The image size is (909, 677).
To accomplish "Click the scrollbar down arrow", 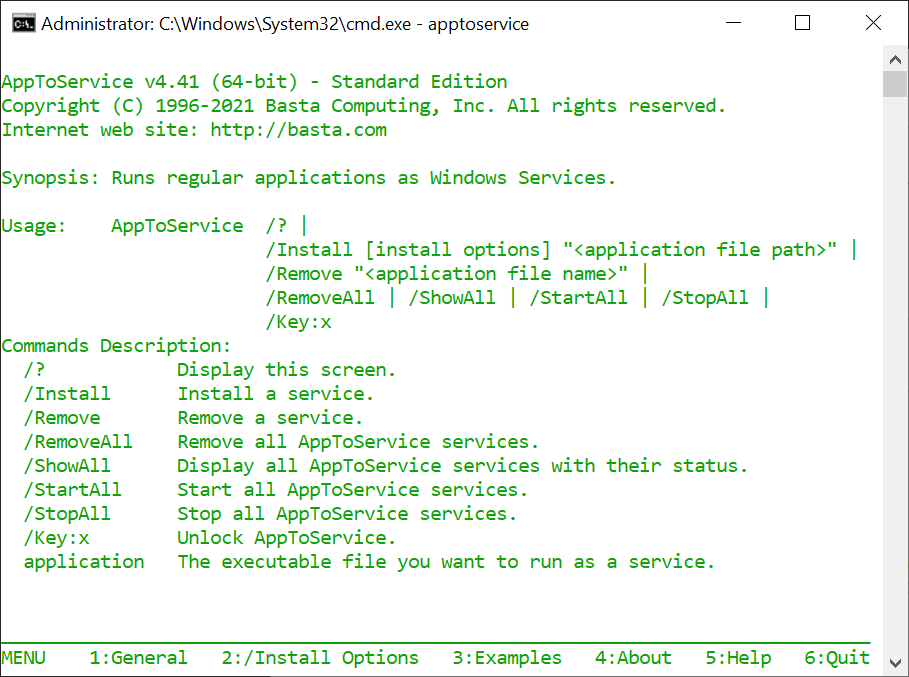I will click(x=894, y=663).
